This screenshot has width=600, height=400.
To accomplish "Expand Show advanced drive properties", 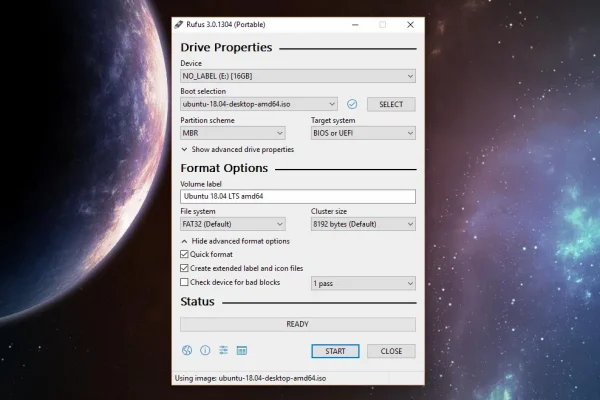I will tap(237, 149).
